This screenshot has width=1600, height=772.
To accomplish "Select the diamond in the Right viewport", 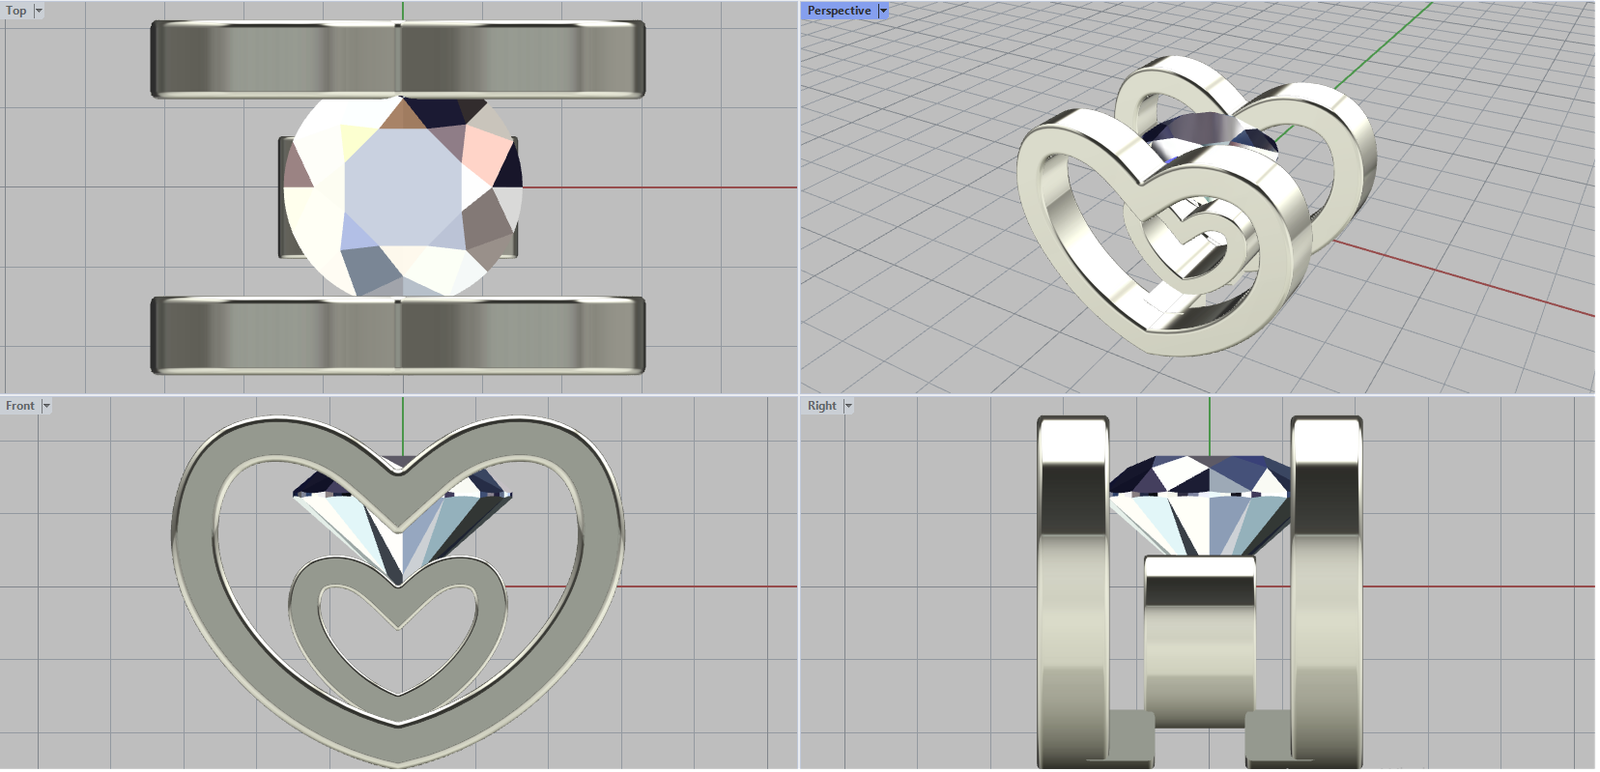I will [x=1200, y=500].
